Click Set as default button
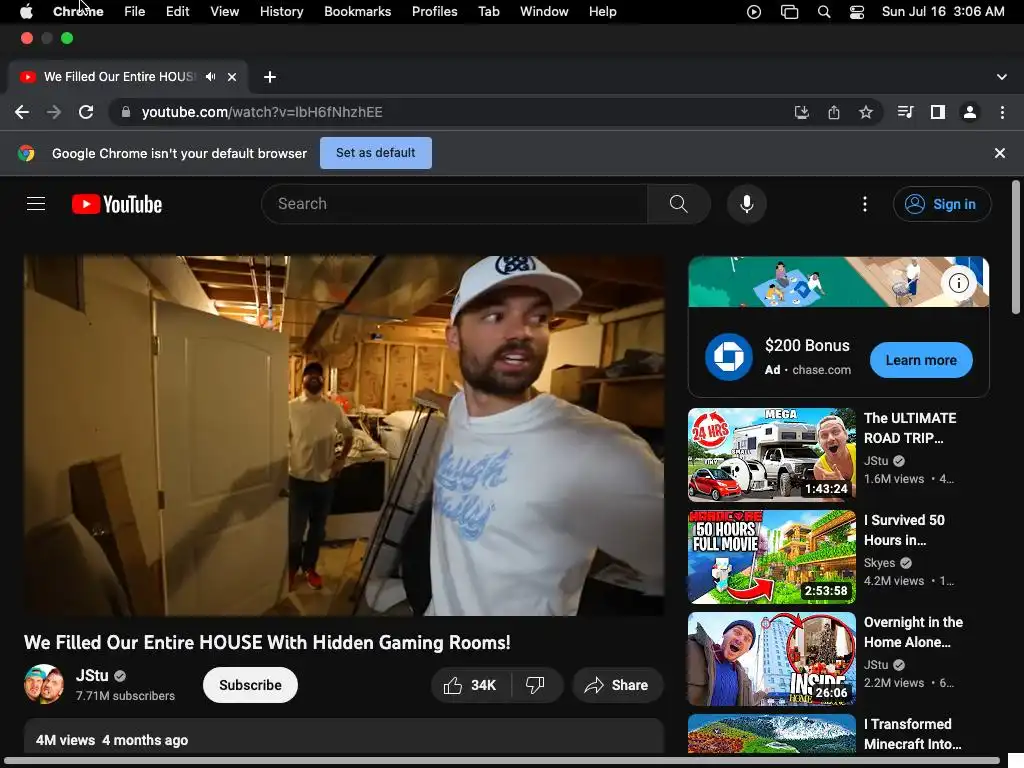This screenshot has width=1024, height=768. [x=376, y=153]
